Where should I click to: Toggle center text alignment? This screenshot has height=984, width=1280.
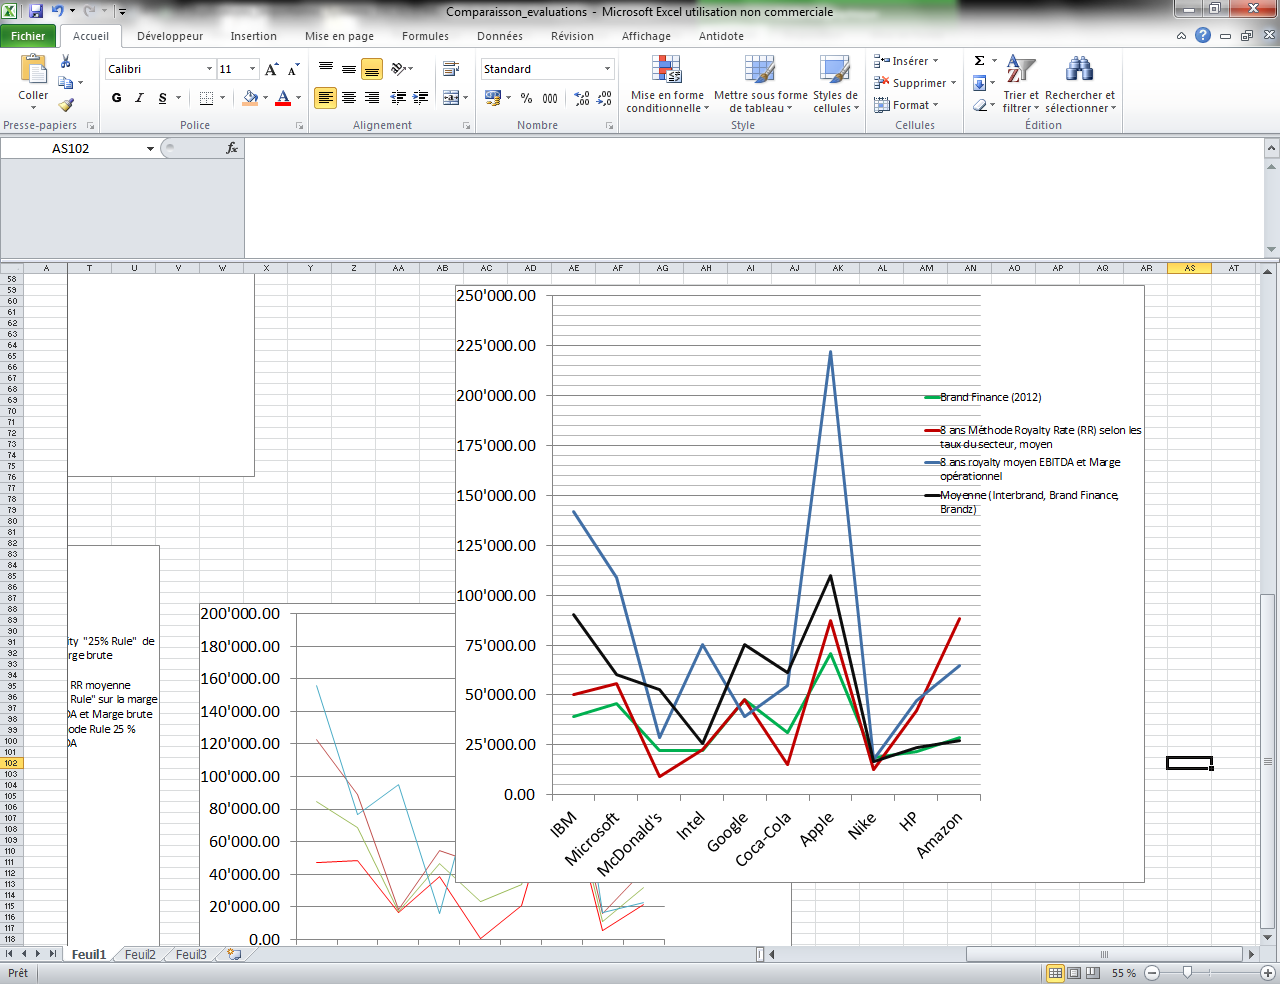point(349,98)
